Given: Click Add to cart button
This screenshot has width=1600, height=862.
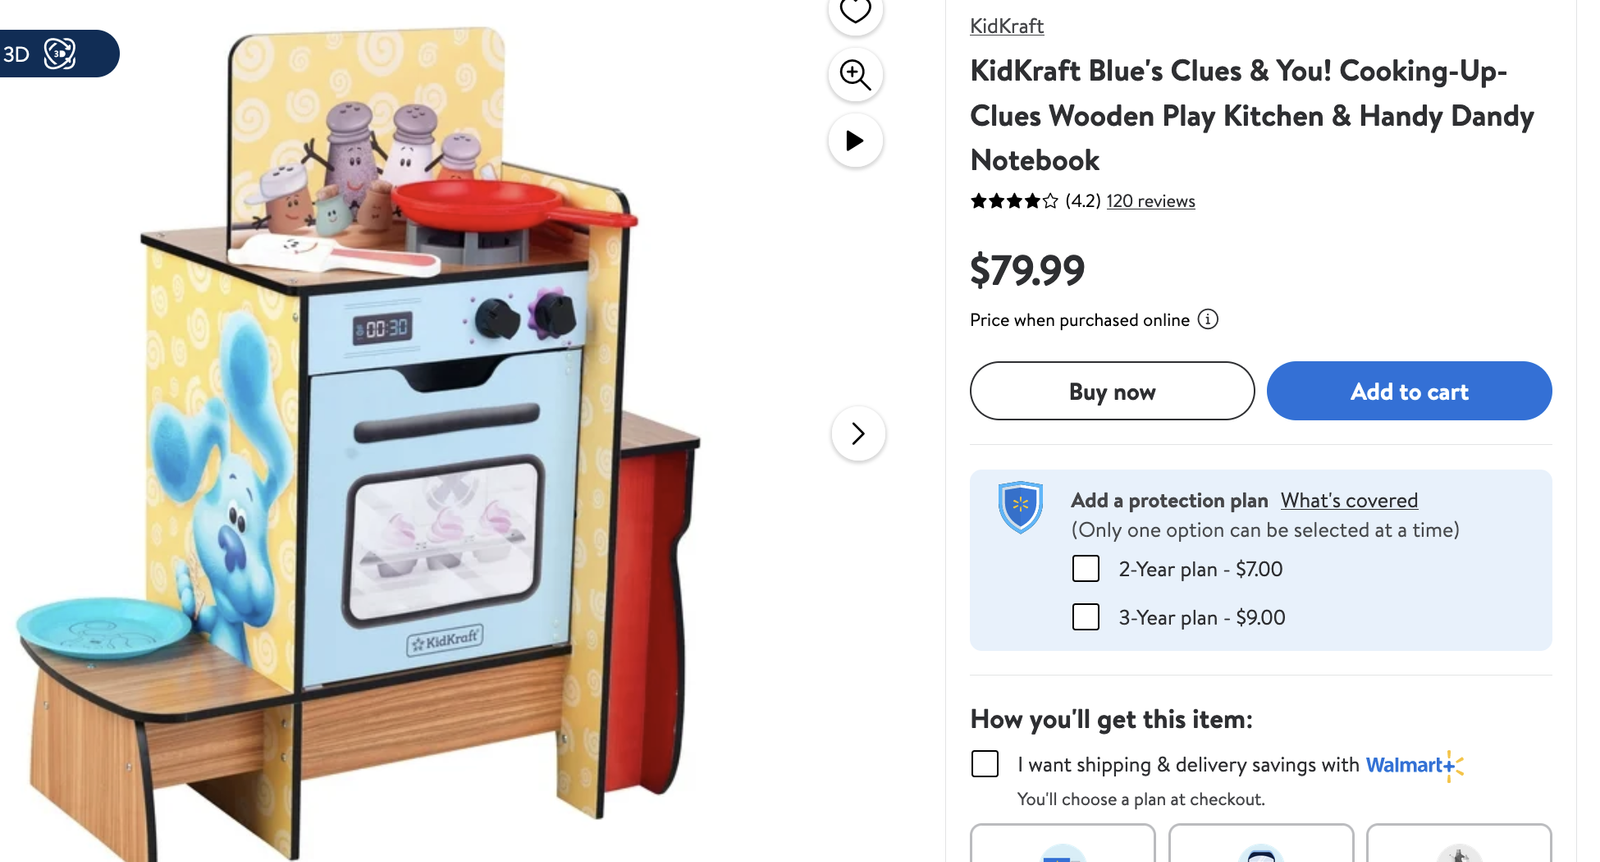Looking at the screenshot, I should (1409, 391).
